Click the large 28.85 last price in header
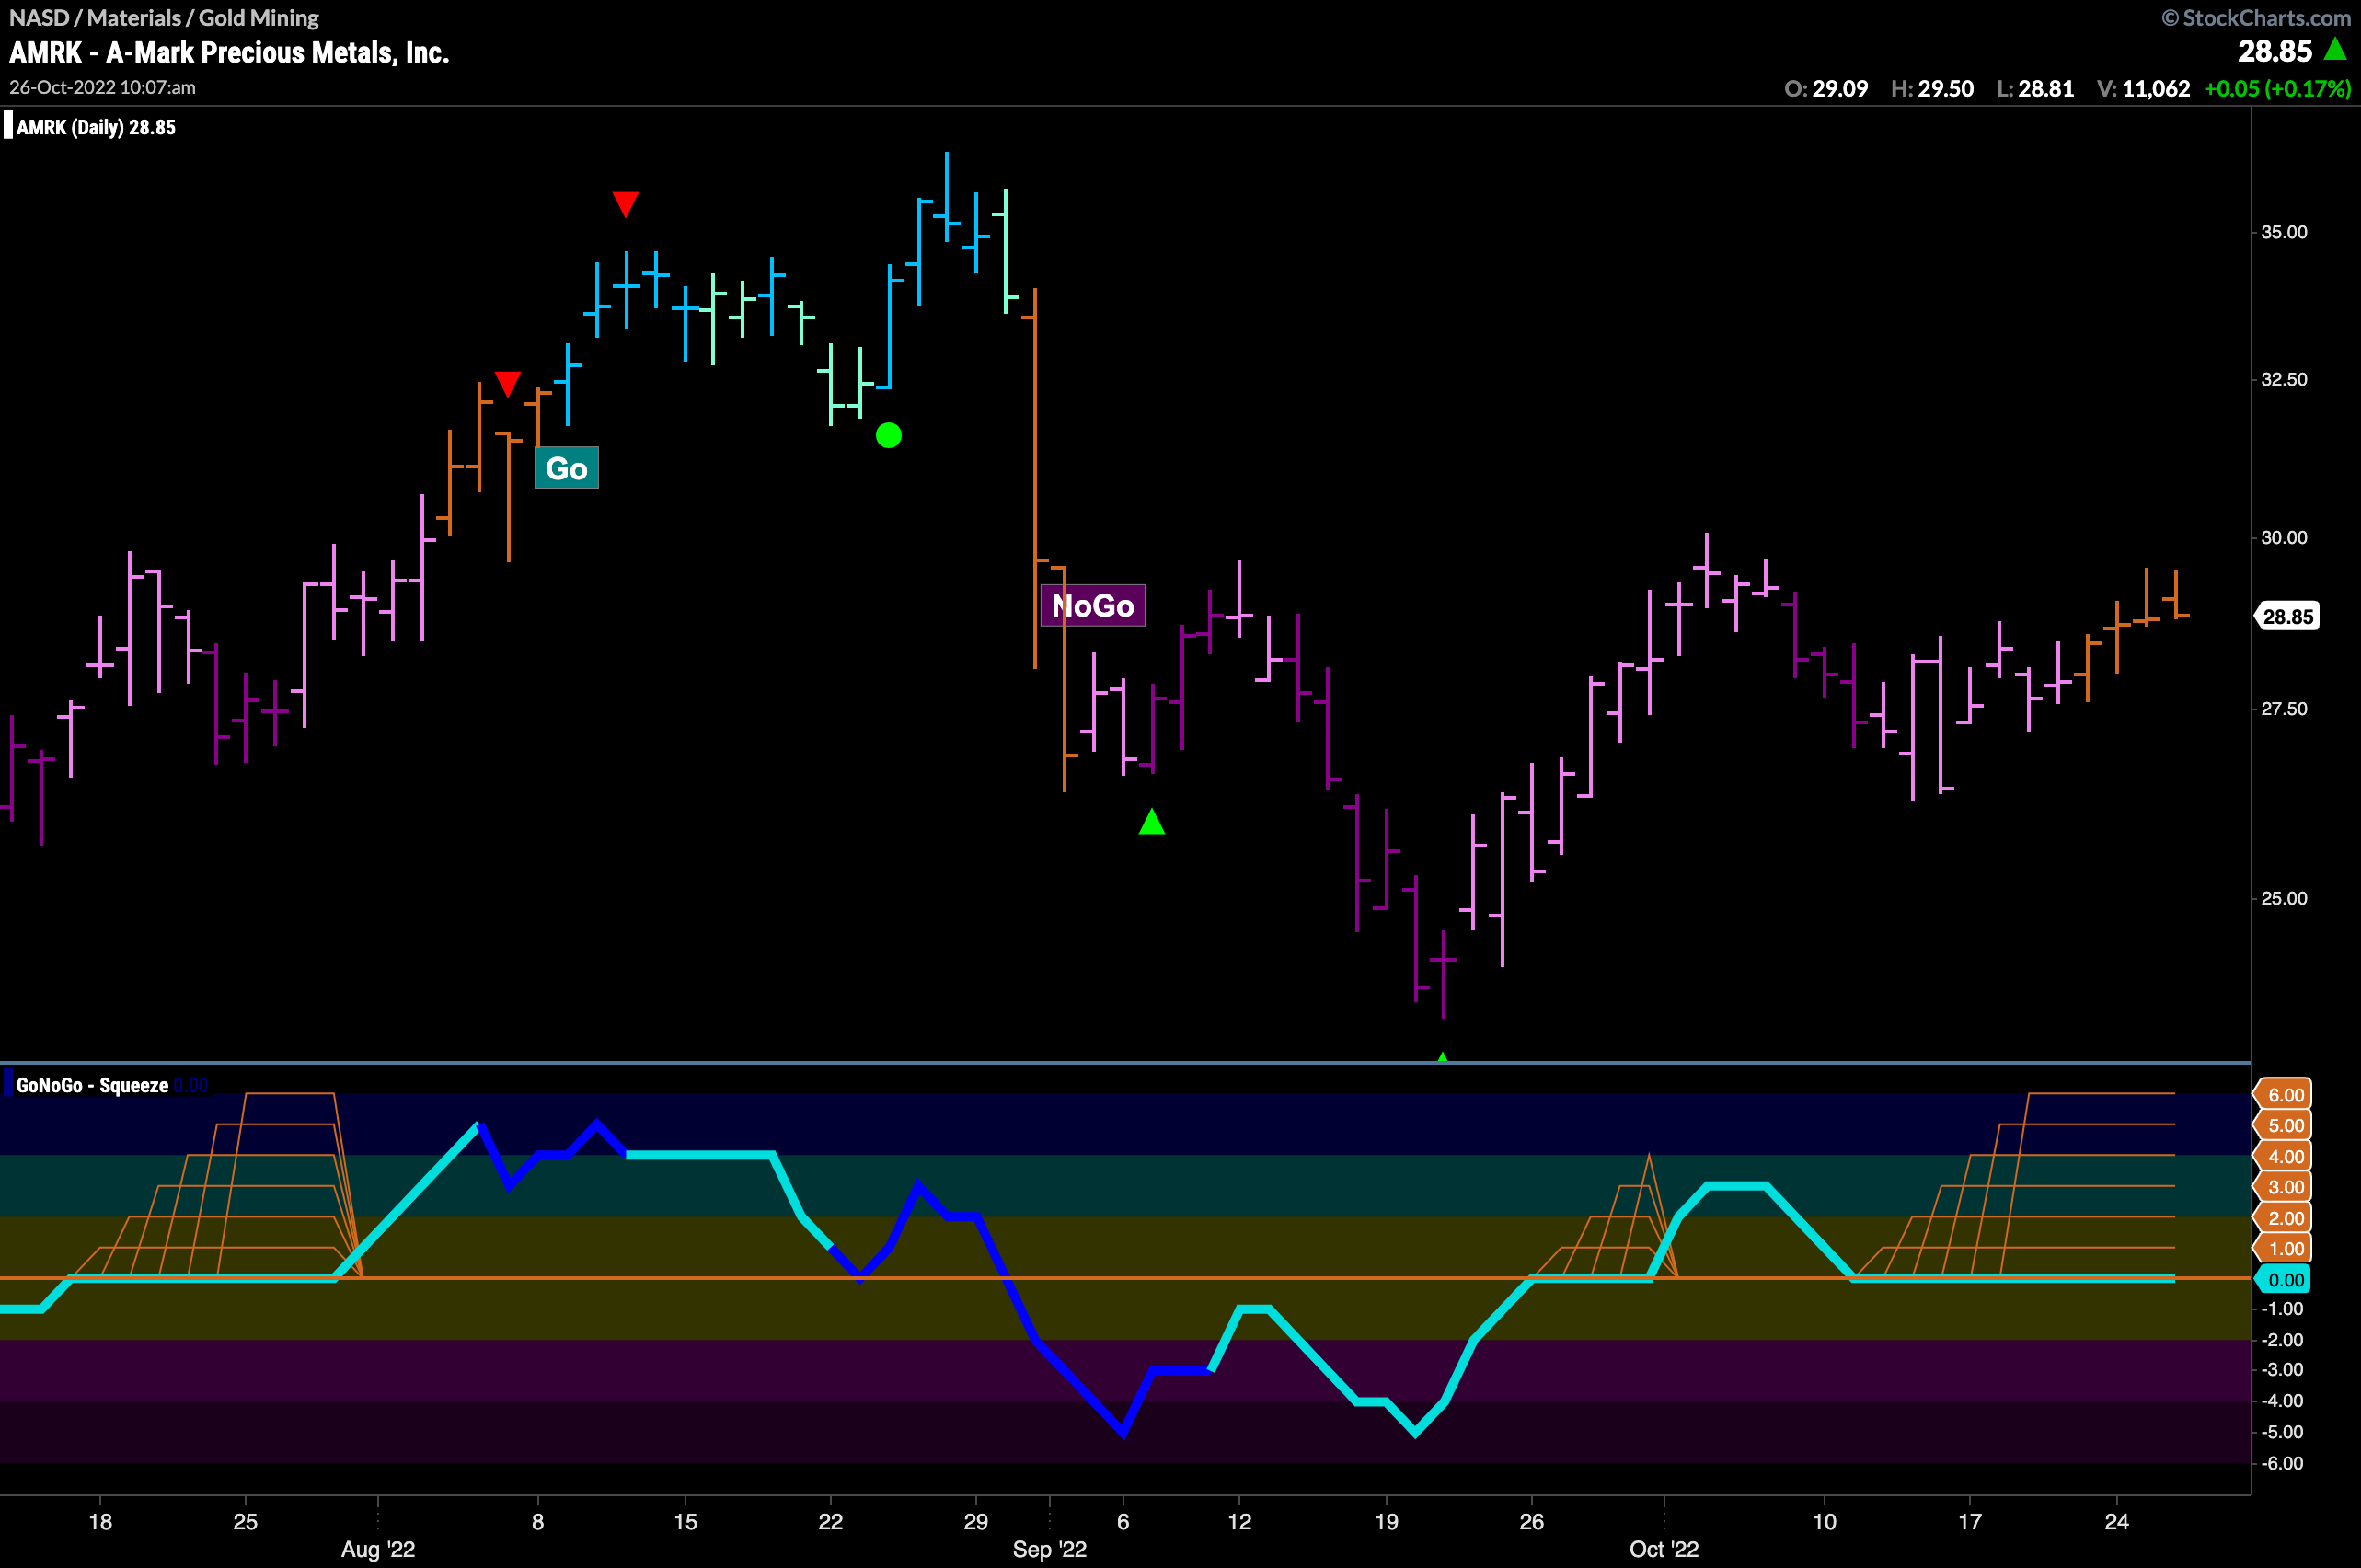This screenshot has height=1568, width=2361. [x=2275, y=50]
